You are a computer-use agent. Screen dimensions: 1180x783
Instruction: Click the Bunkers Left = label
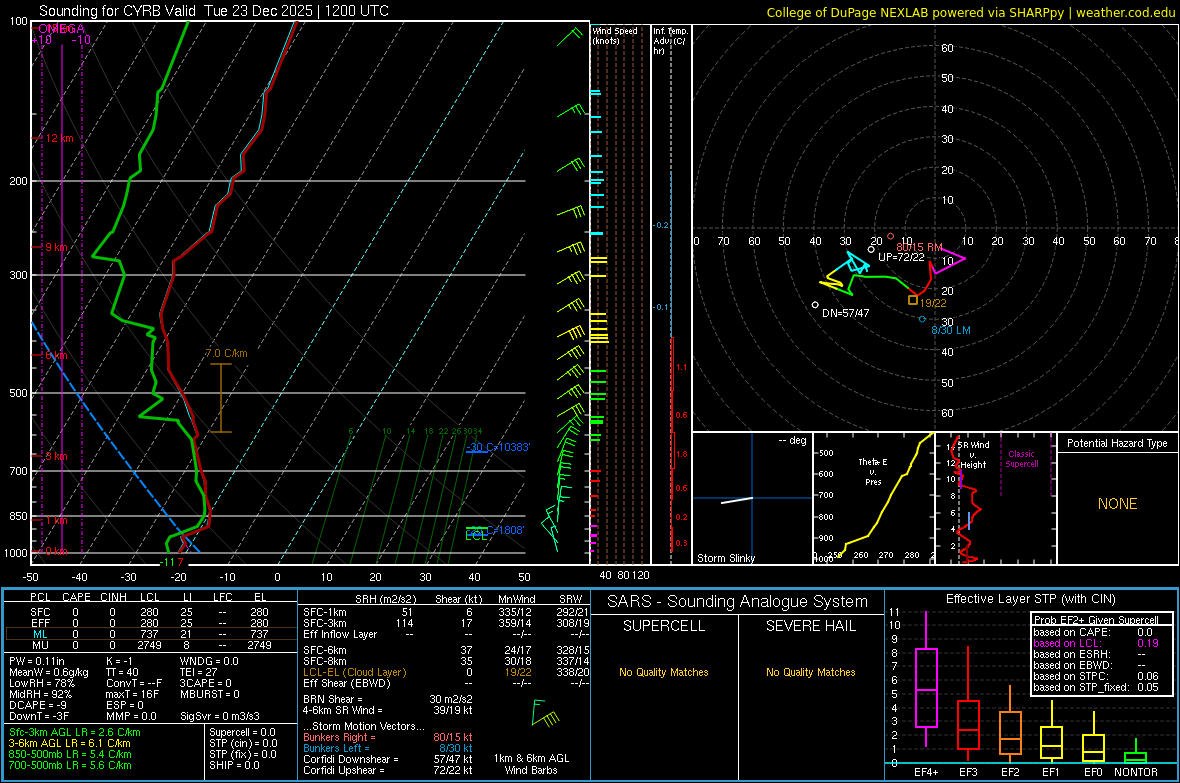click(x=336, y=748)
